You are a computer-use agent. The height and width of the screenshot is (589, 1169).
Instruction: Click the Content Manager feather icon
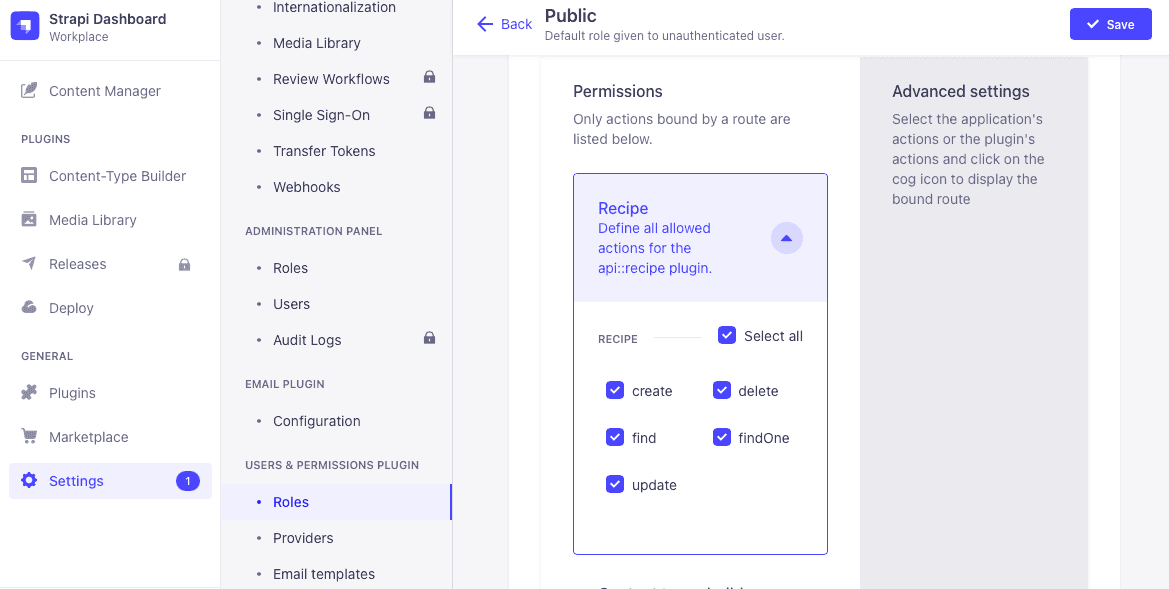click(x=29, y=91)
